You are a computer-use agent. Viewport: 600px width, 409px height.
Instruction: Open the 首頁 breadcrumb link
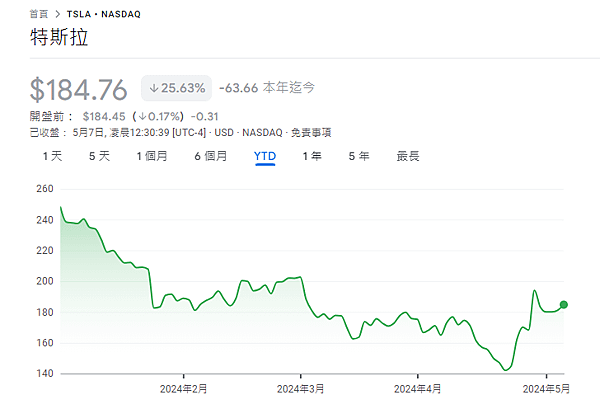39,14
